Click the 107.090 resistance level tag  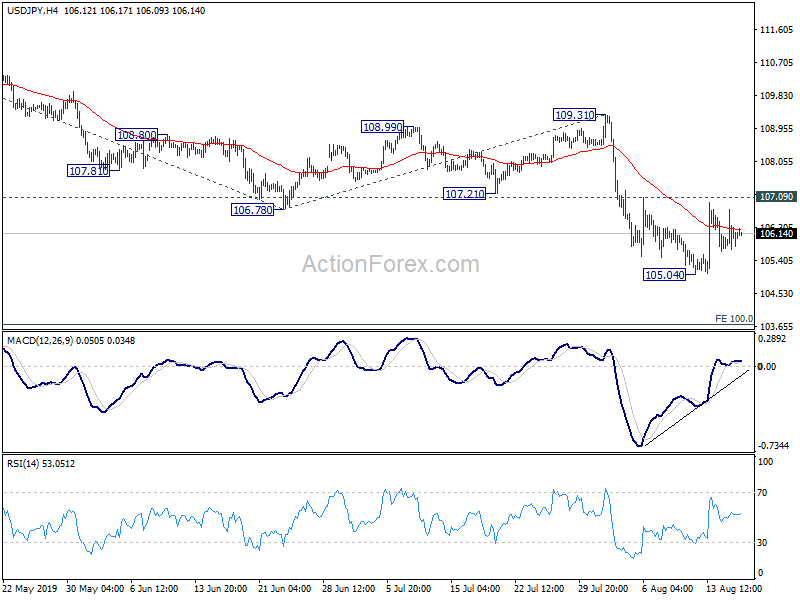[776, 197]
